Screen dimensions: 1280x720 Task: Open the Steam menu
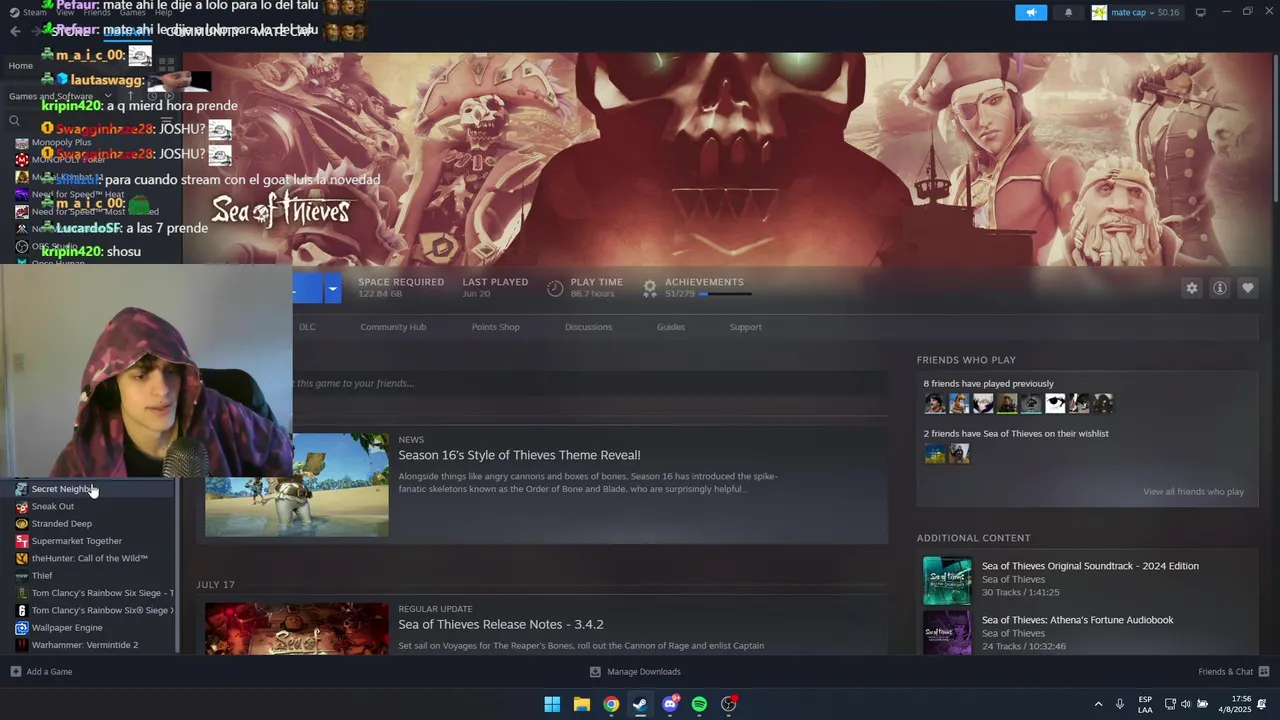tap(35, 12)
